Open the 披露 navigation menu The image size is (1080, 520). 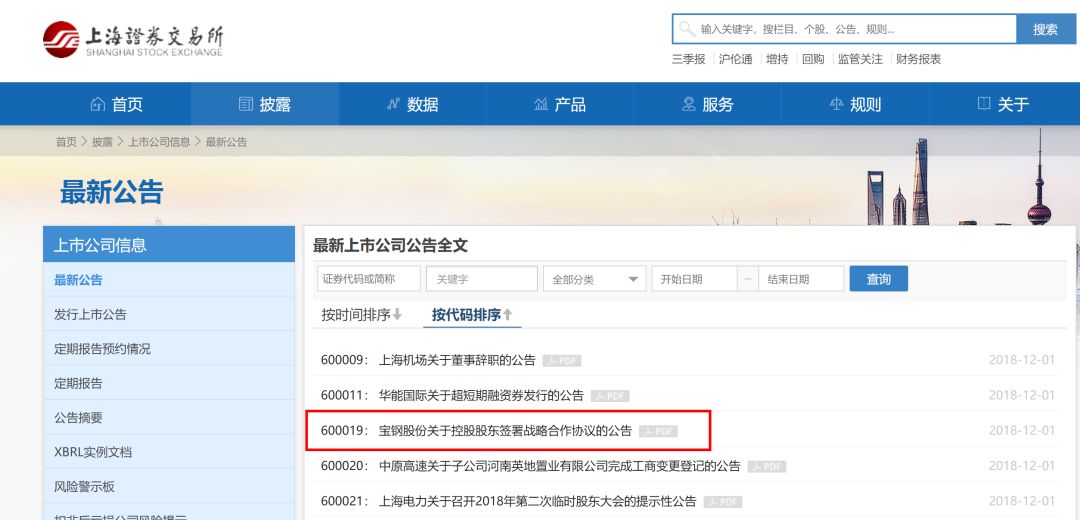tap(264, 104)
